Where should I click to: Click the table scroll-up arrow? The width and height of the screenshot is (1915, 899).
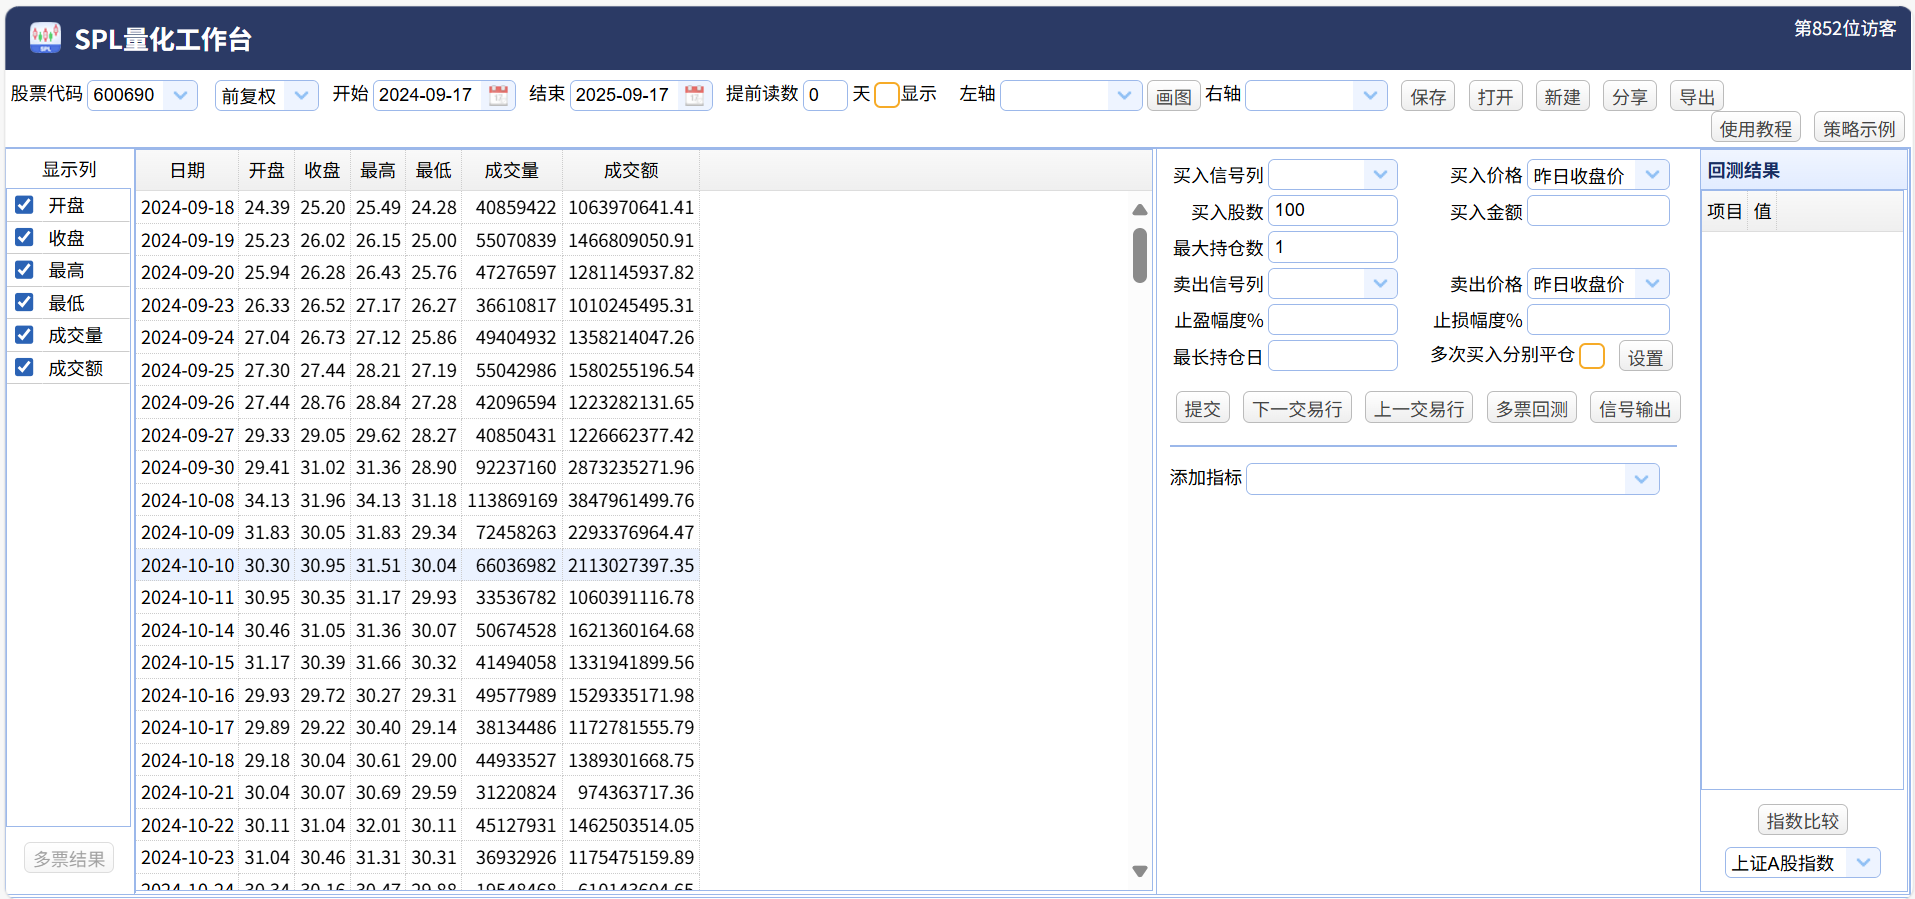[x=1139, y=210]
